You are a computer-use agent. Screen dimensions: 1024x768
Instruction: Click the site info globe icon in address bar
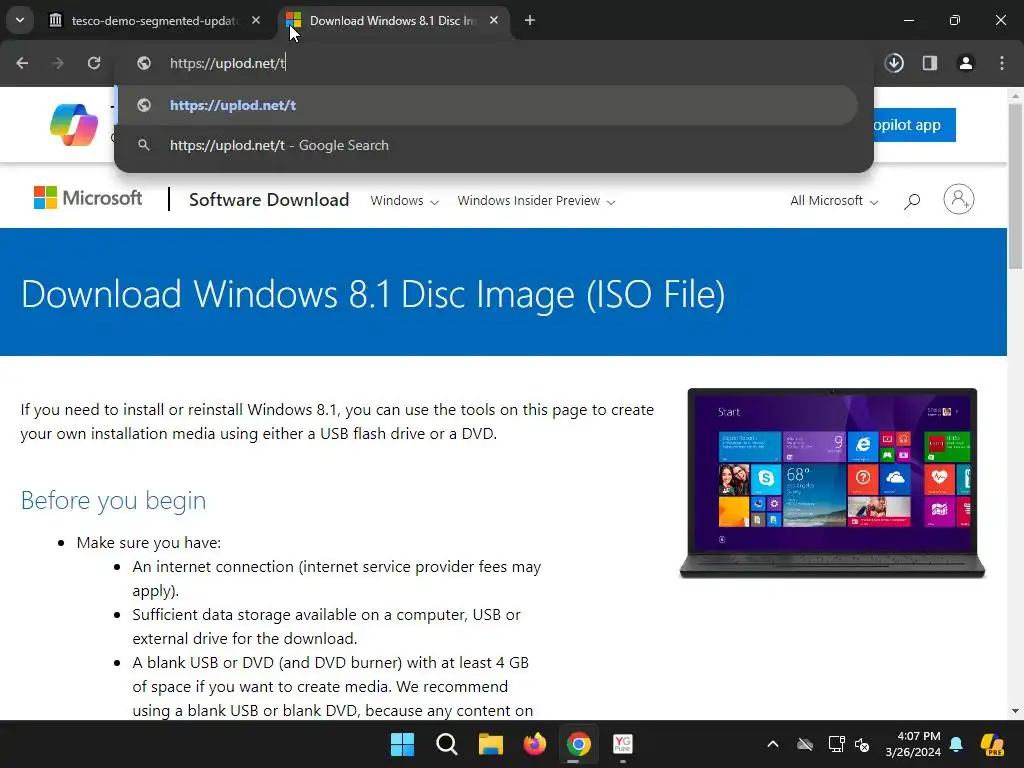[x=144, y=63]
